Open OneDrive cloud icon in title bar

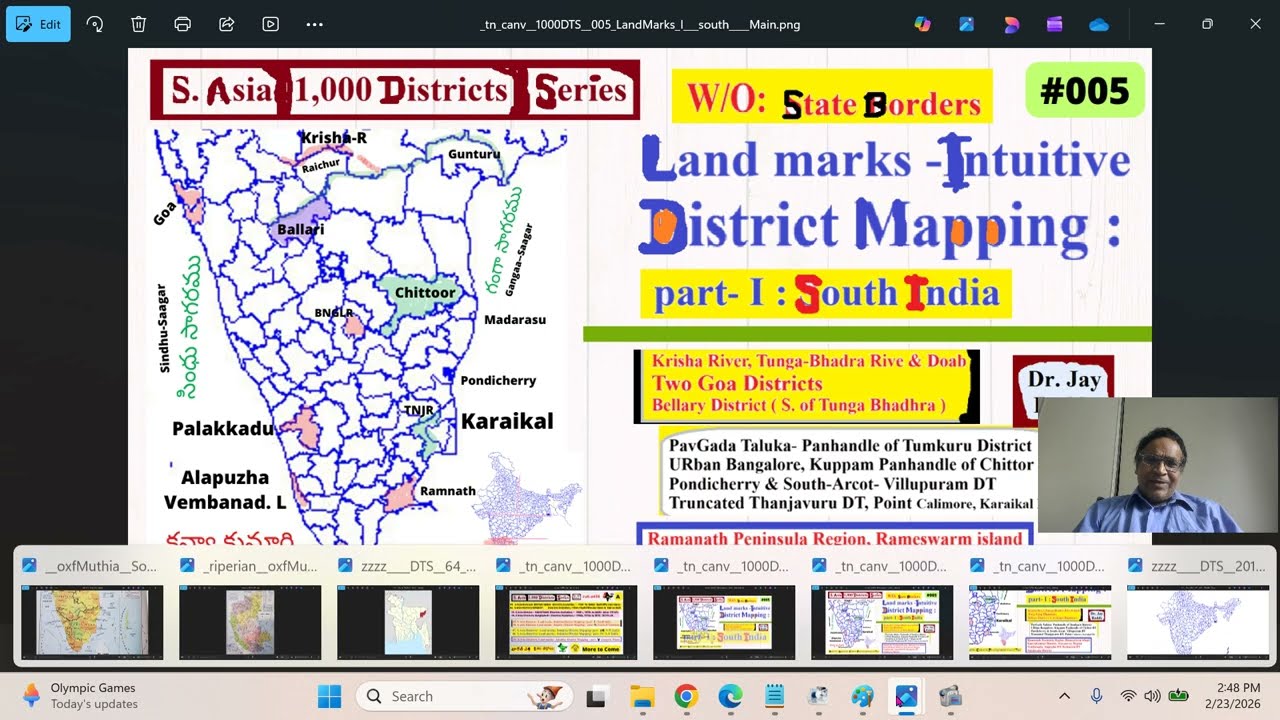pyautogui.click(x=1099, y=24)
